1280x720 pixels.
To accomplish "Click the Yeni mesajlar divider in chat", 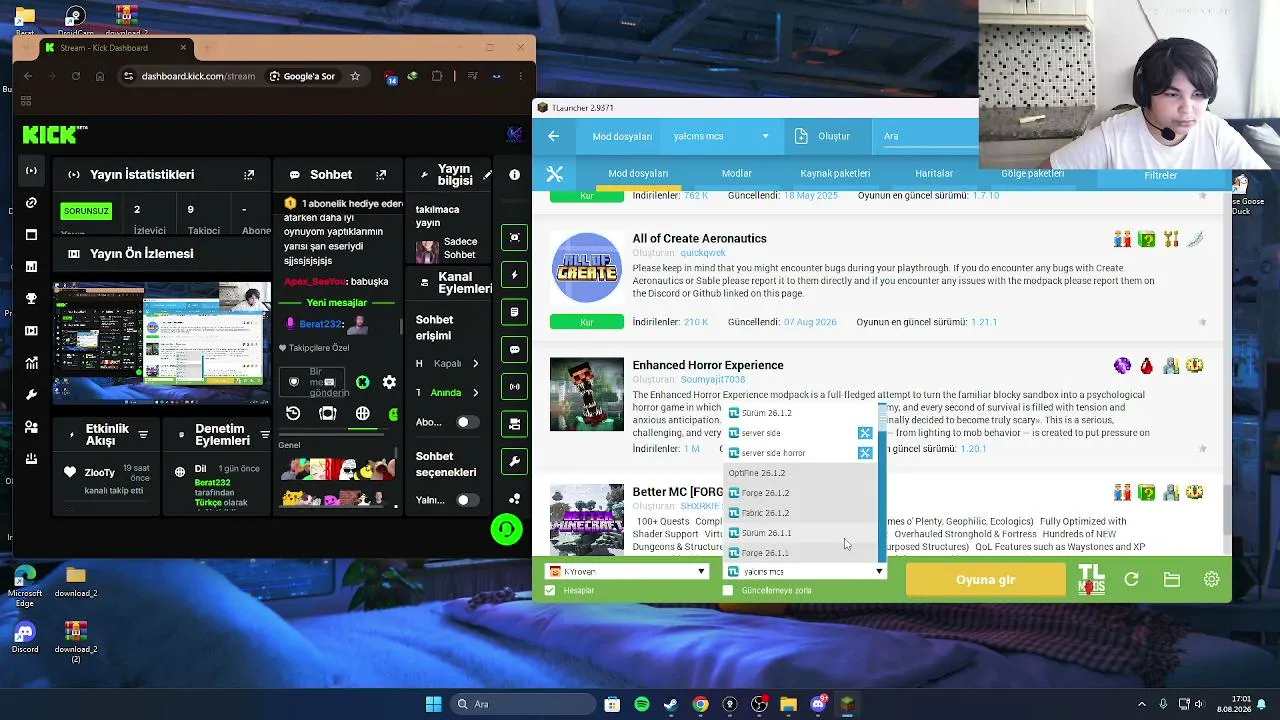I will click(337, 303).
